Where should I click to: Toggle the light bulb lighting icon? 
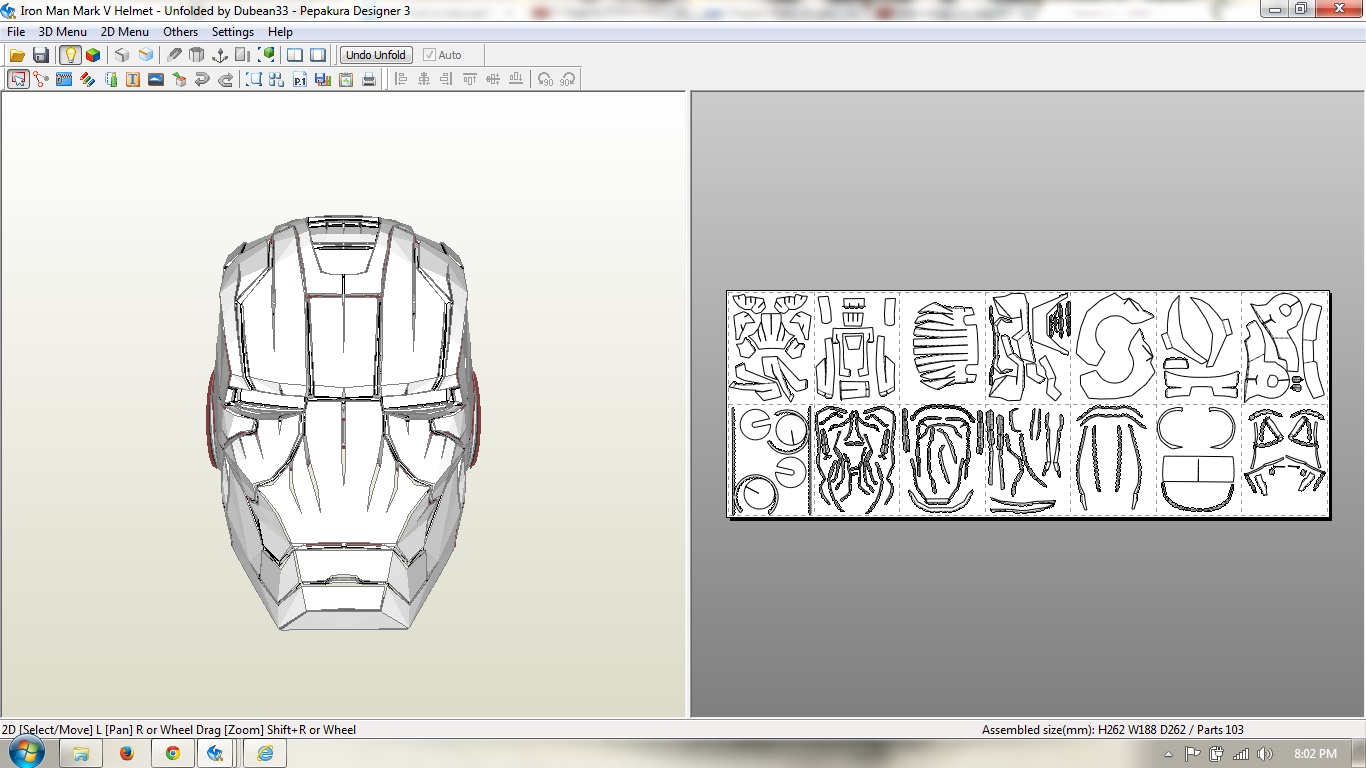70,55
